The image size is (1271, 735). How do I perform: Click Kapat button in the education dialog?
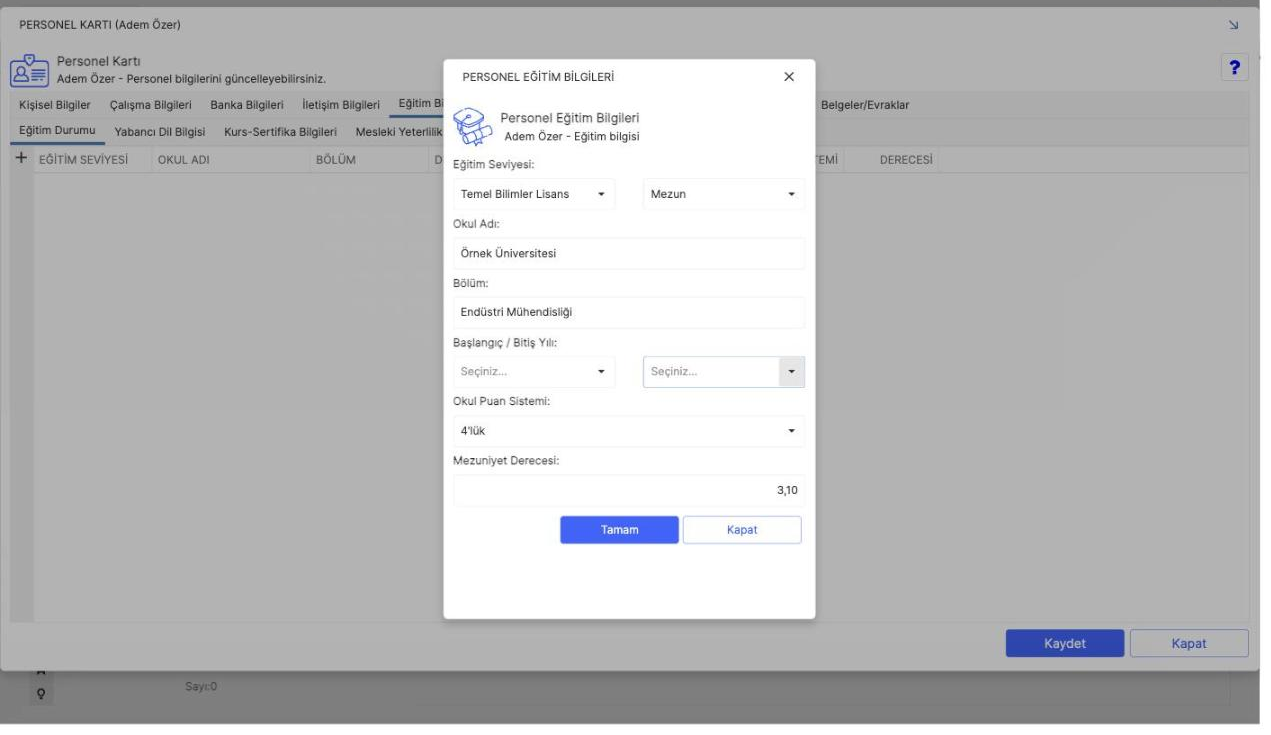[742, 530]
